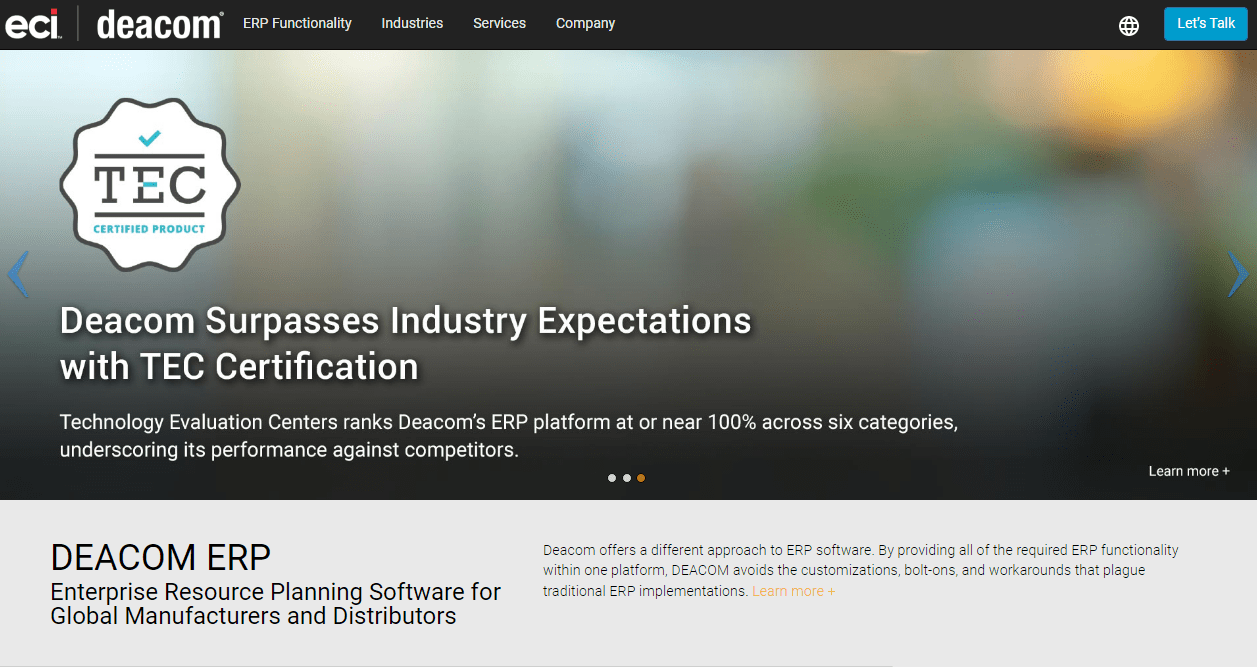Screen dimensions: 1257x667
Task: Select the third orange carousel dot
Action: coord(641,478)
